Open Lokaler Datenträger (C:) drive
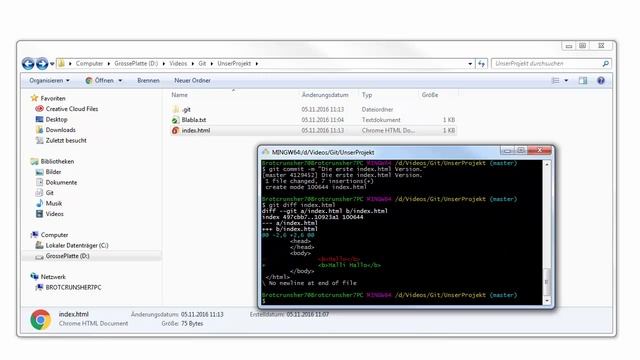The width and height of the screenshot is (640, 360). pyautogui.click(x=77, y=245)
